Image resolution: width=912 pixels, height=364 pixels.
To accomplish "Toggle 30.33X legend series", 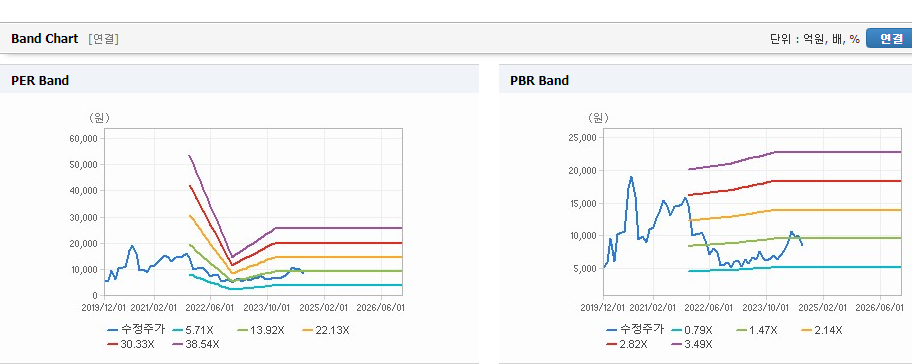I will point(131,344).
